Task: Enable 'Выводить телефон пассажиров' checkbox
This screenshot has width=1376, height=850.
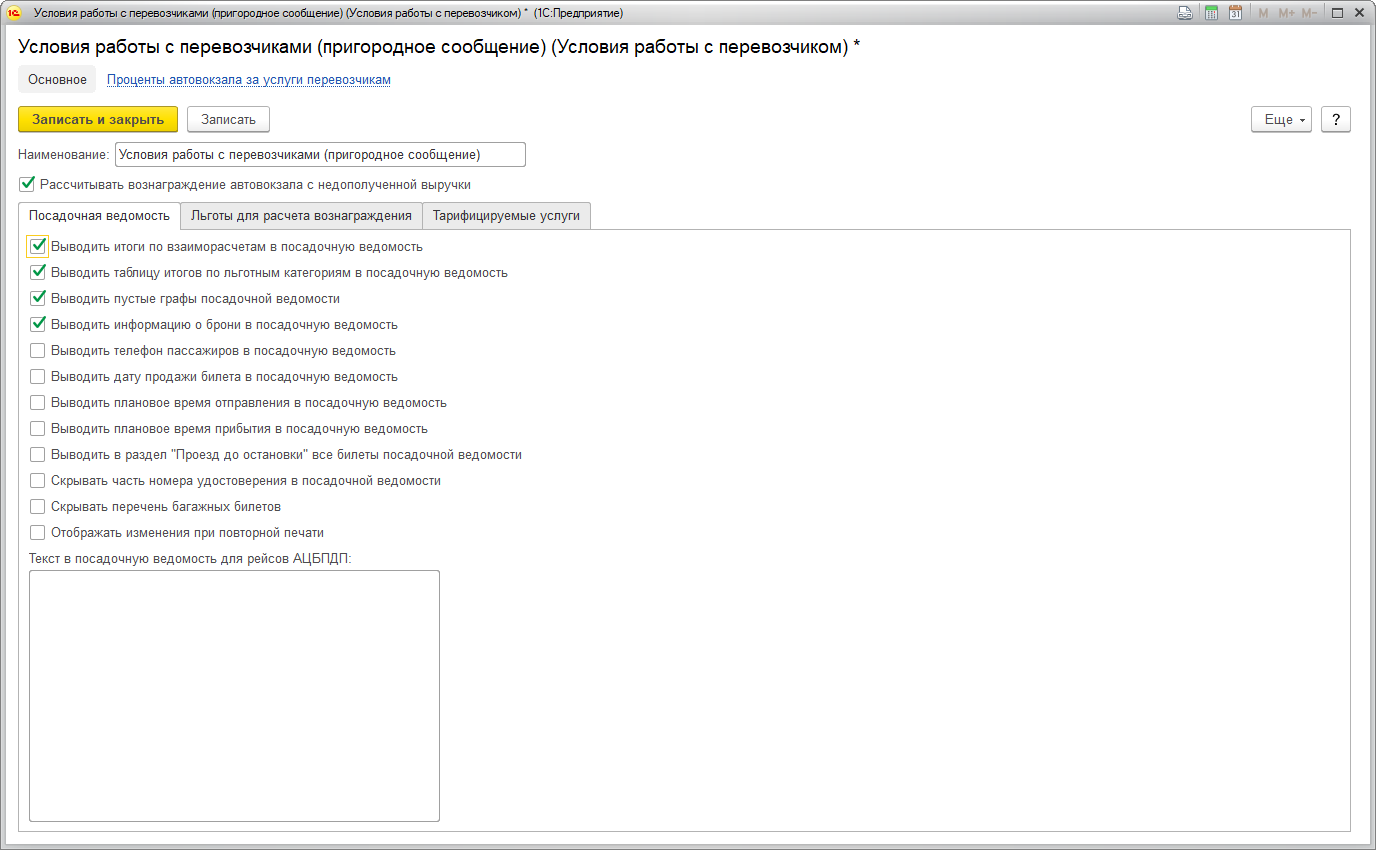Action: (x=38, y=351)
